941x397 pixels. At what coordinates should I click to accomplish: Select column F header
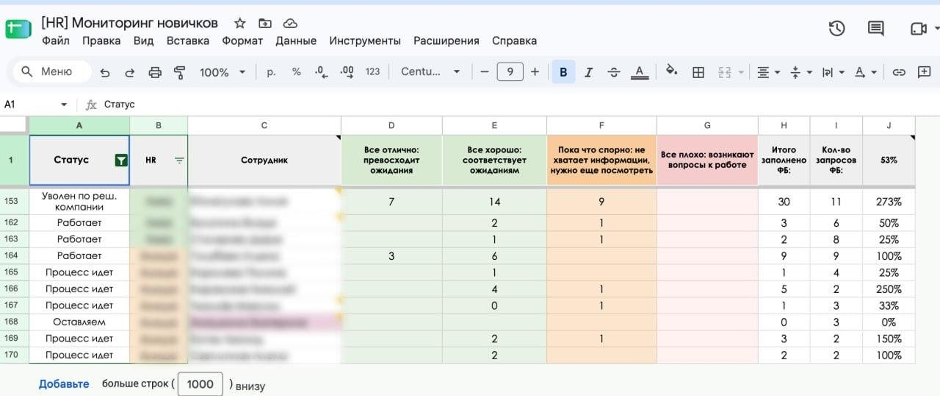pos(601,125)
